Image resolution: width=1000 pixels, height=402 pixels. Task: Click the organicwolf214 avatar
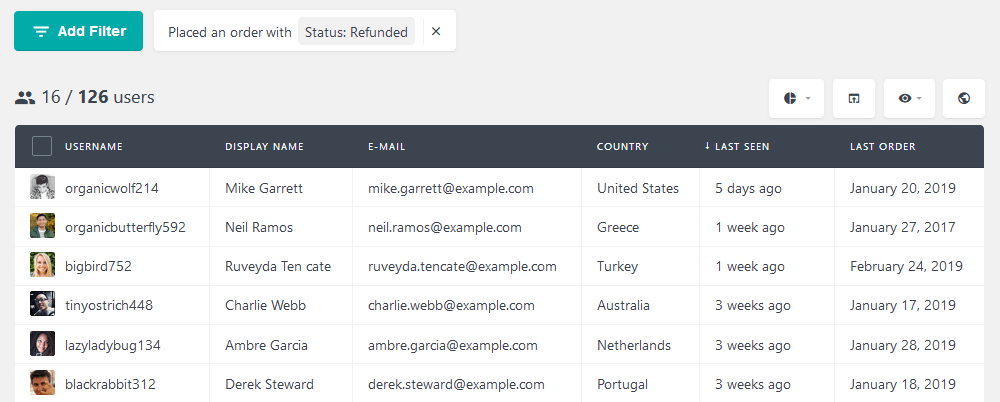pyautogui.click(x=42, y=188)
